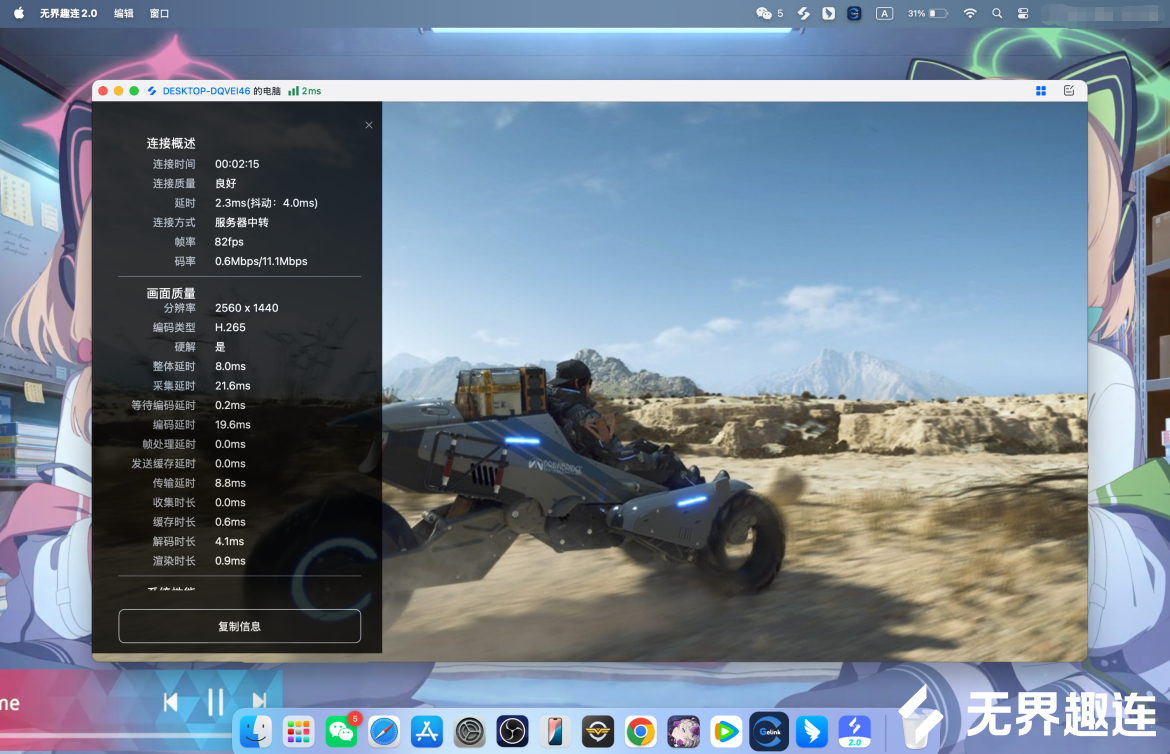This screenshot has width=1170, height=754.
Task: Click the input source A indicator
Action: 884,14
